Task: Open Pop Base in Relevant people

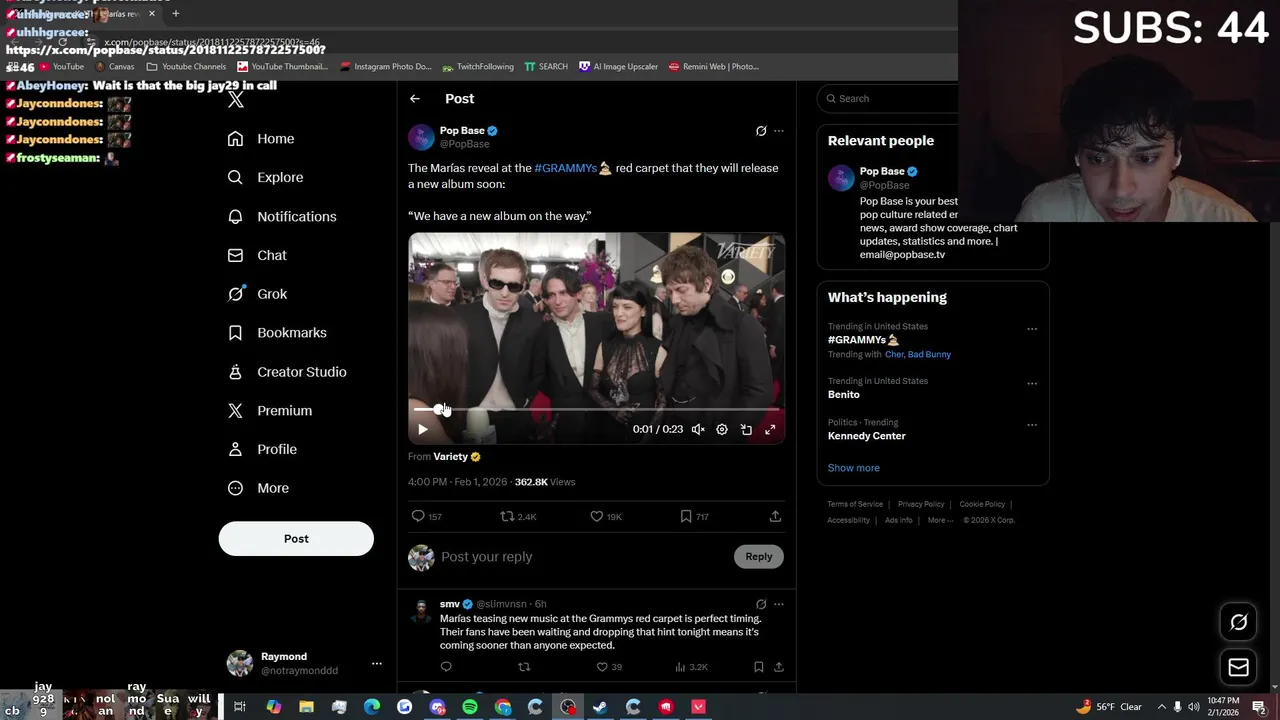Action: [x=882, y=171]
